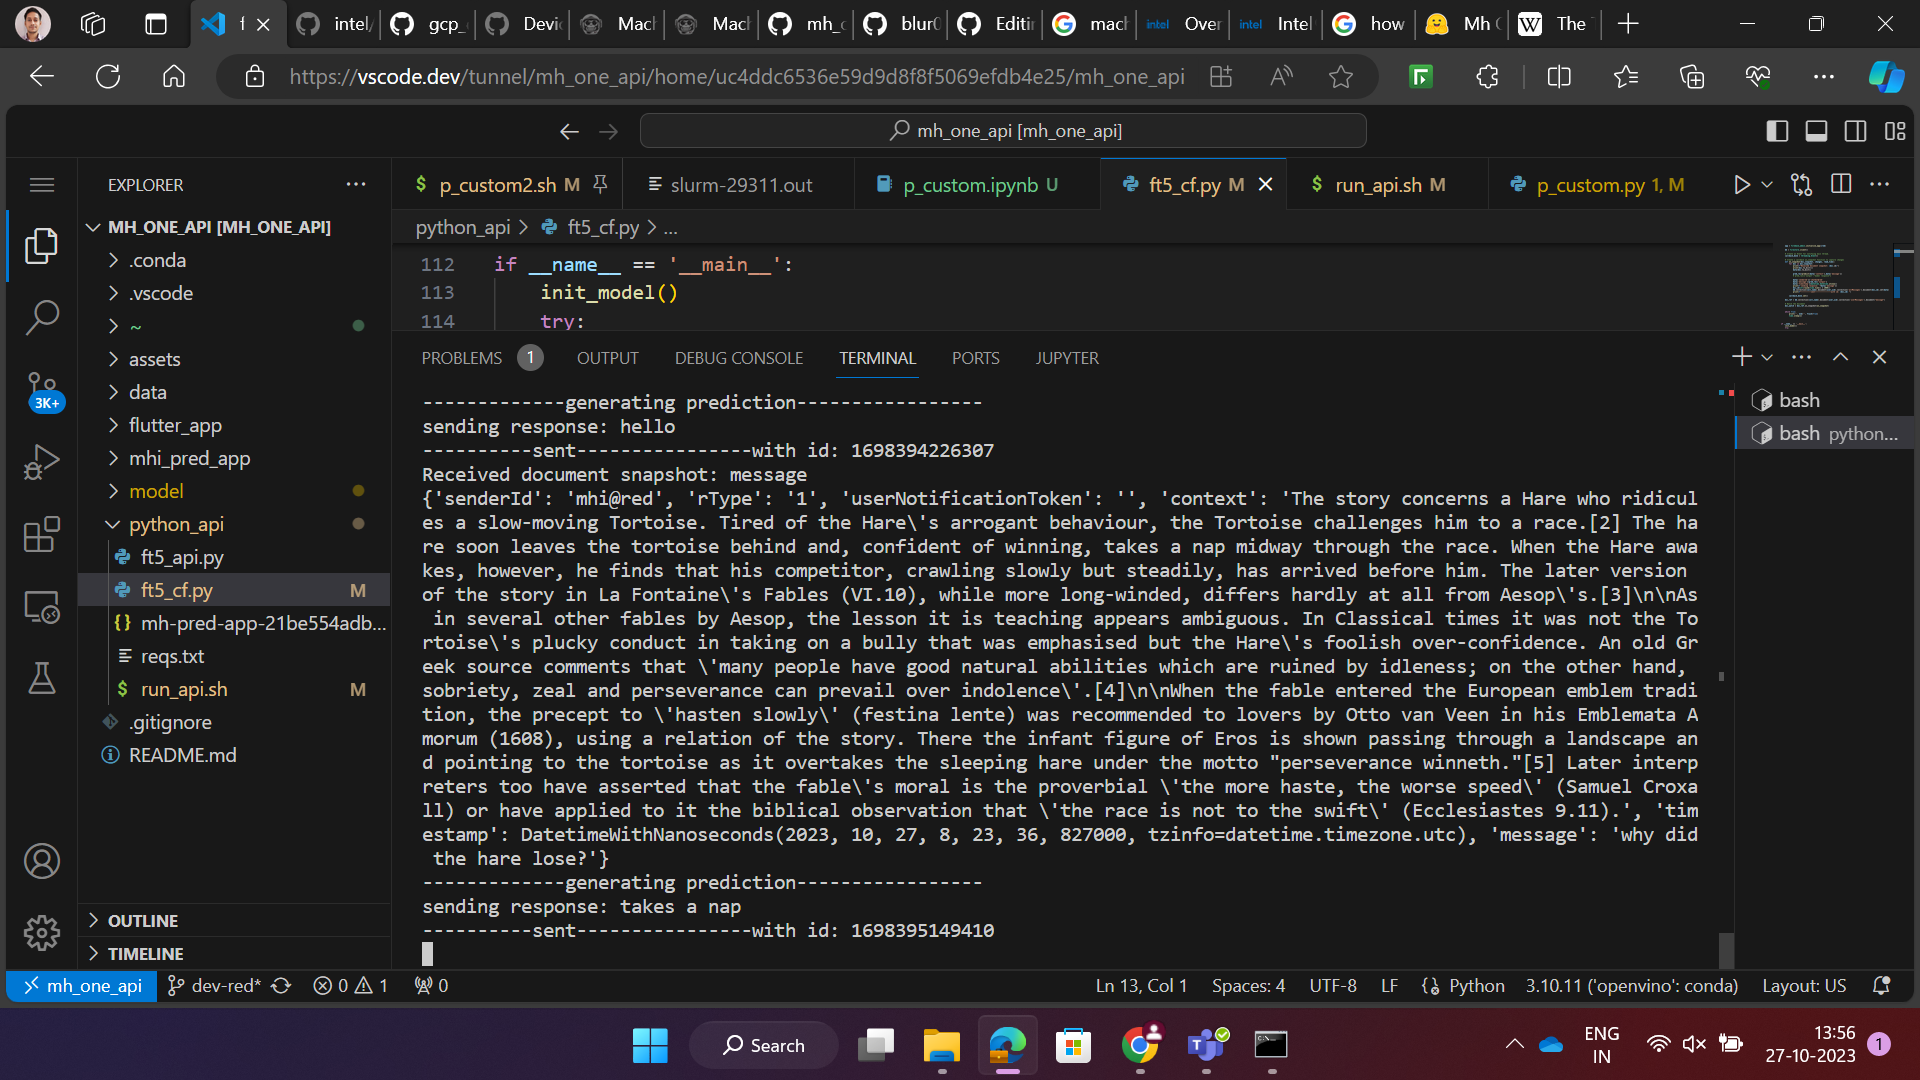Open the Manage settings gear
The width and height of the screenshot is (1920, 1080).
point(42,932)
